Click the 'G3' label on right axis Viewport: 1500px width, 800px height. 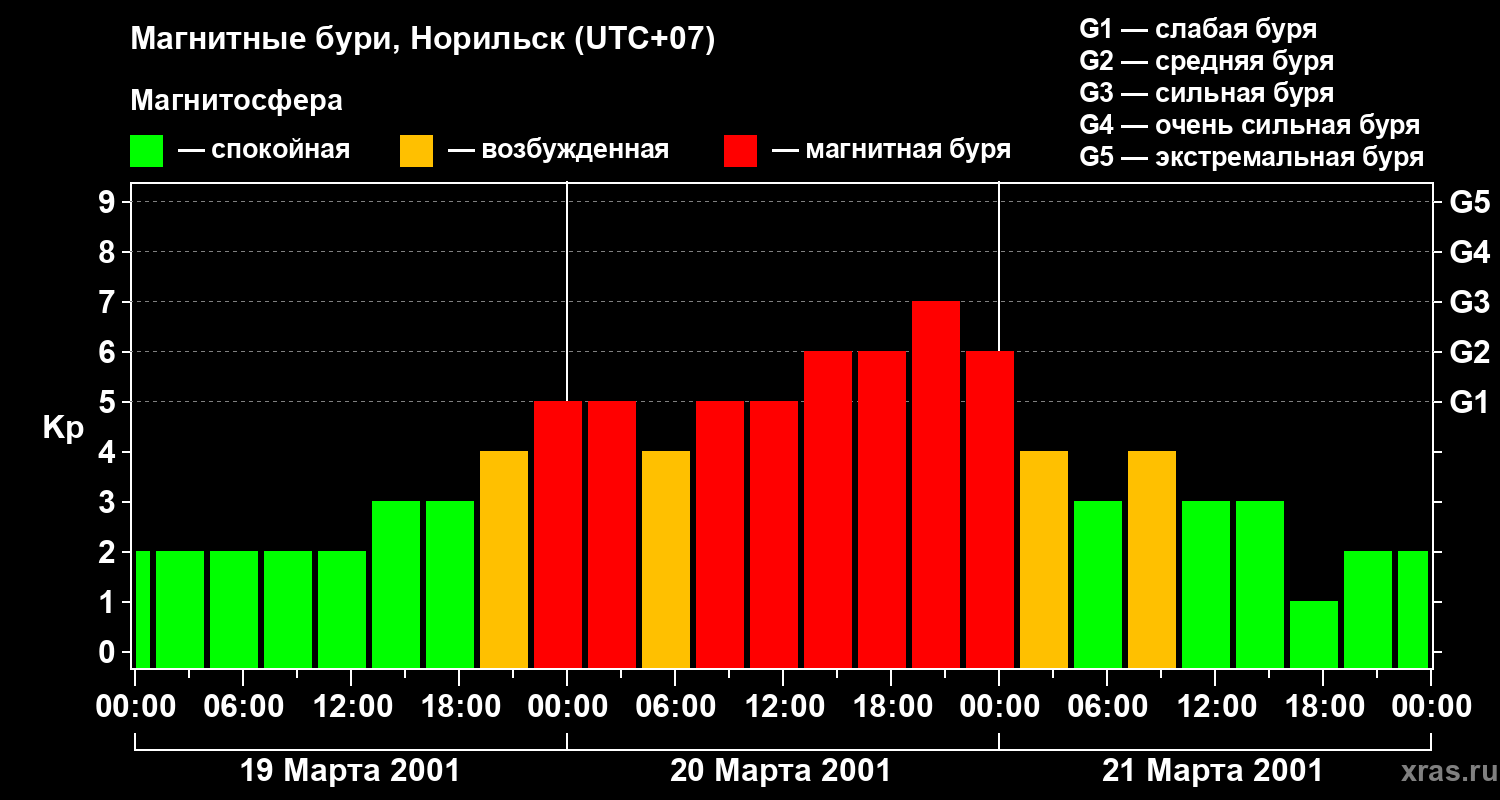click(1469, 302)
